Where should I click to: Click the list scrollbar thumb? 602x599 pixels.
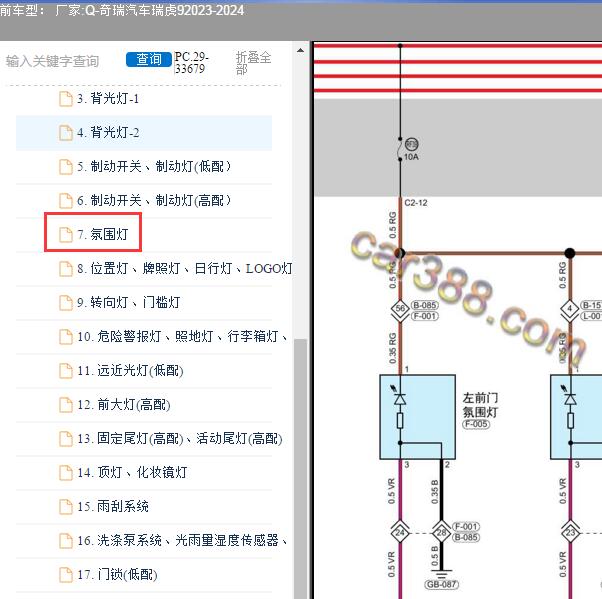301,468
